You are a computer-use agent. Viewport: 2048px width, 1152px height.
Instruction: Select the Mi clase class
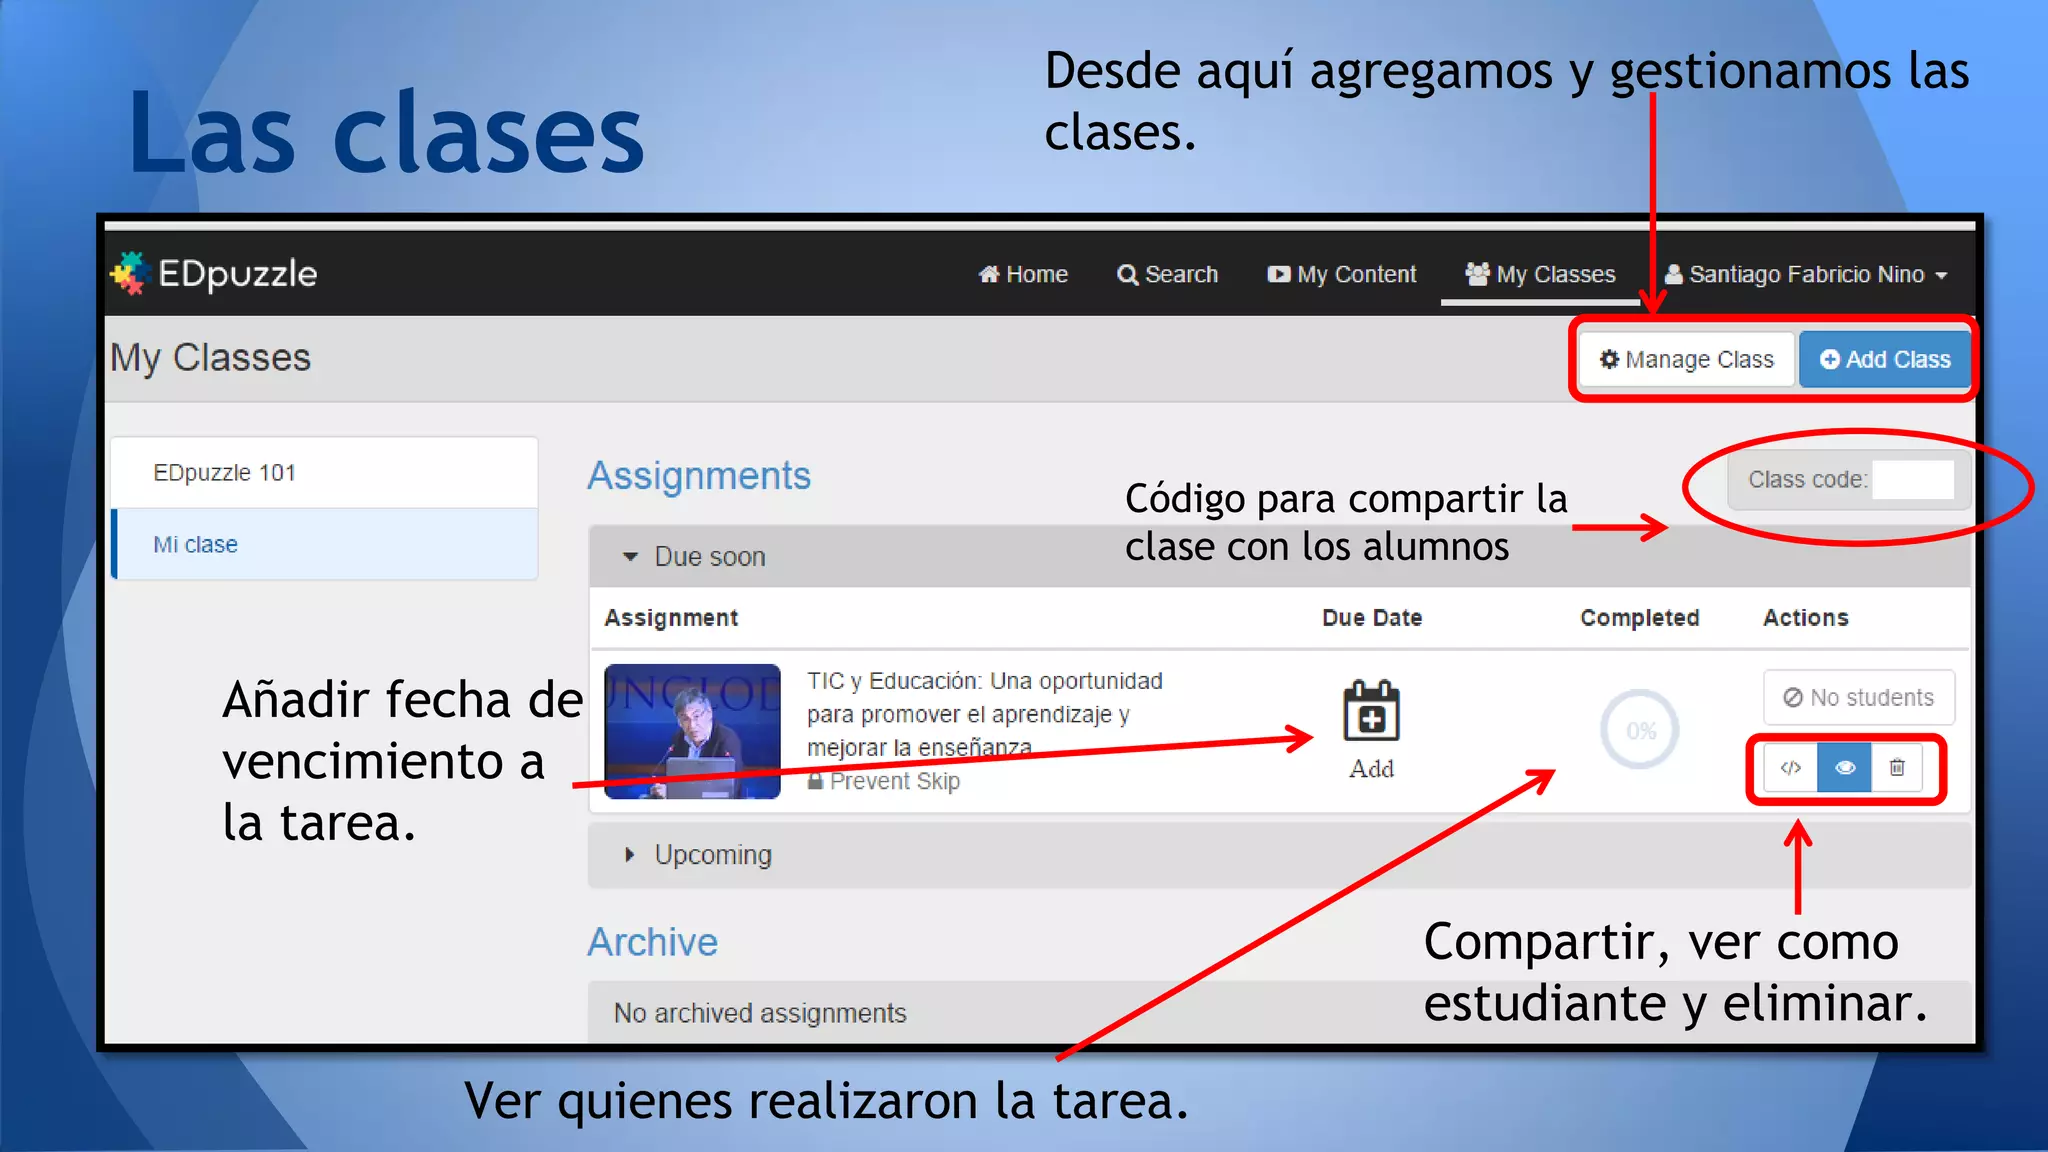[x=325, y=544]
